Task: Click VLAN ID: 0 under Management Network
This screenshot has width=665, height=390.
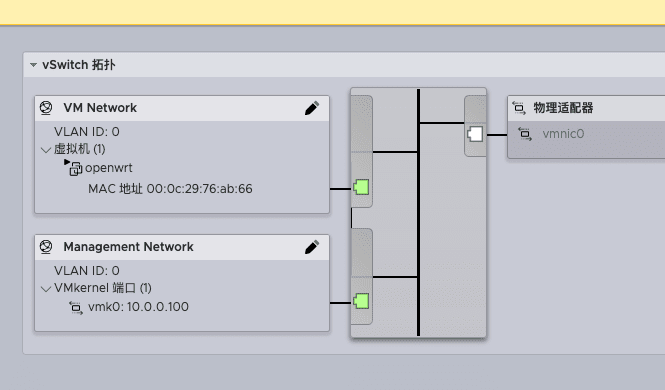Action: coord(87,271)
